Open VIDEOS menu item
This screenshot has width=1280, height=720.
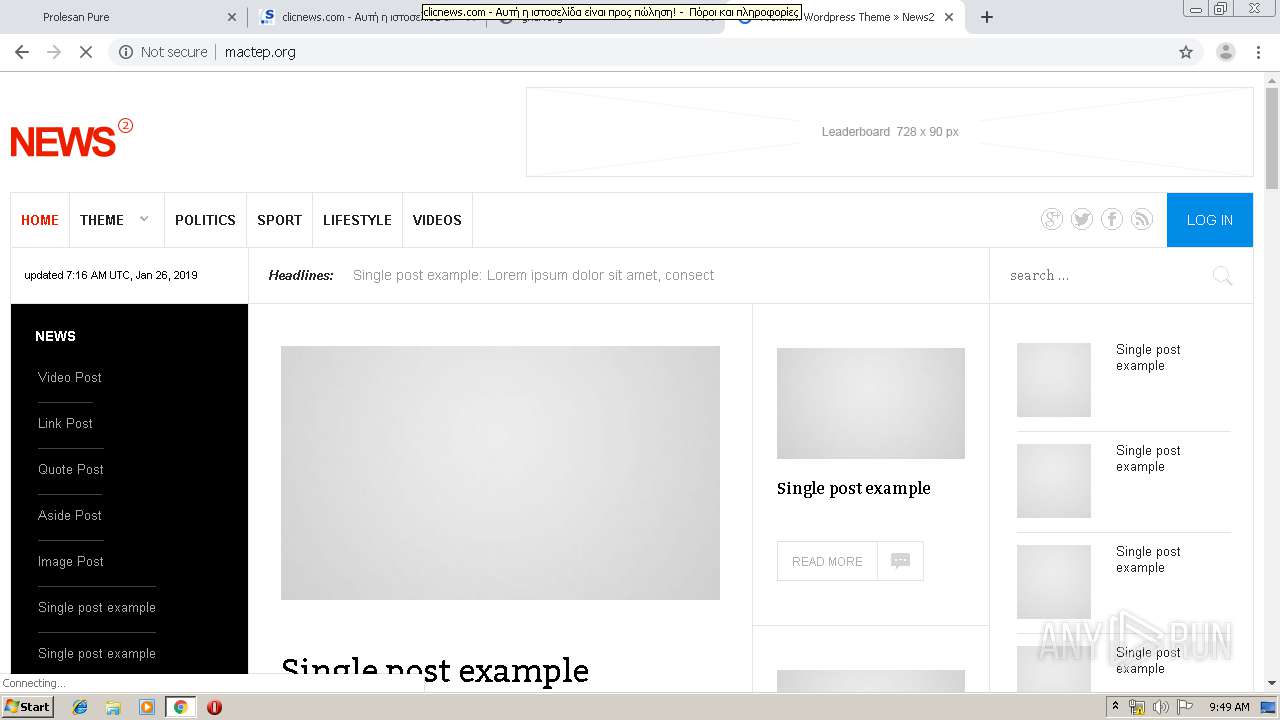[437, 220]
